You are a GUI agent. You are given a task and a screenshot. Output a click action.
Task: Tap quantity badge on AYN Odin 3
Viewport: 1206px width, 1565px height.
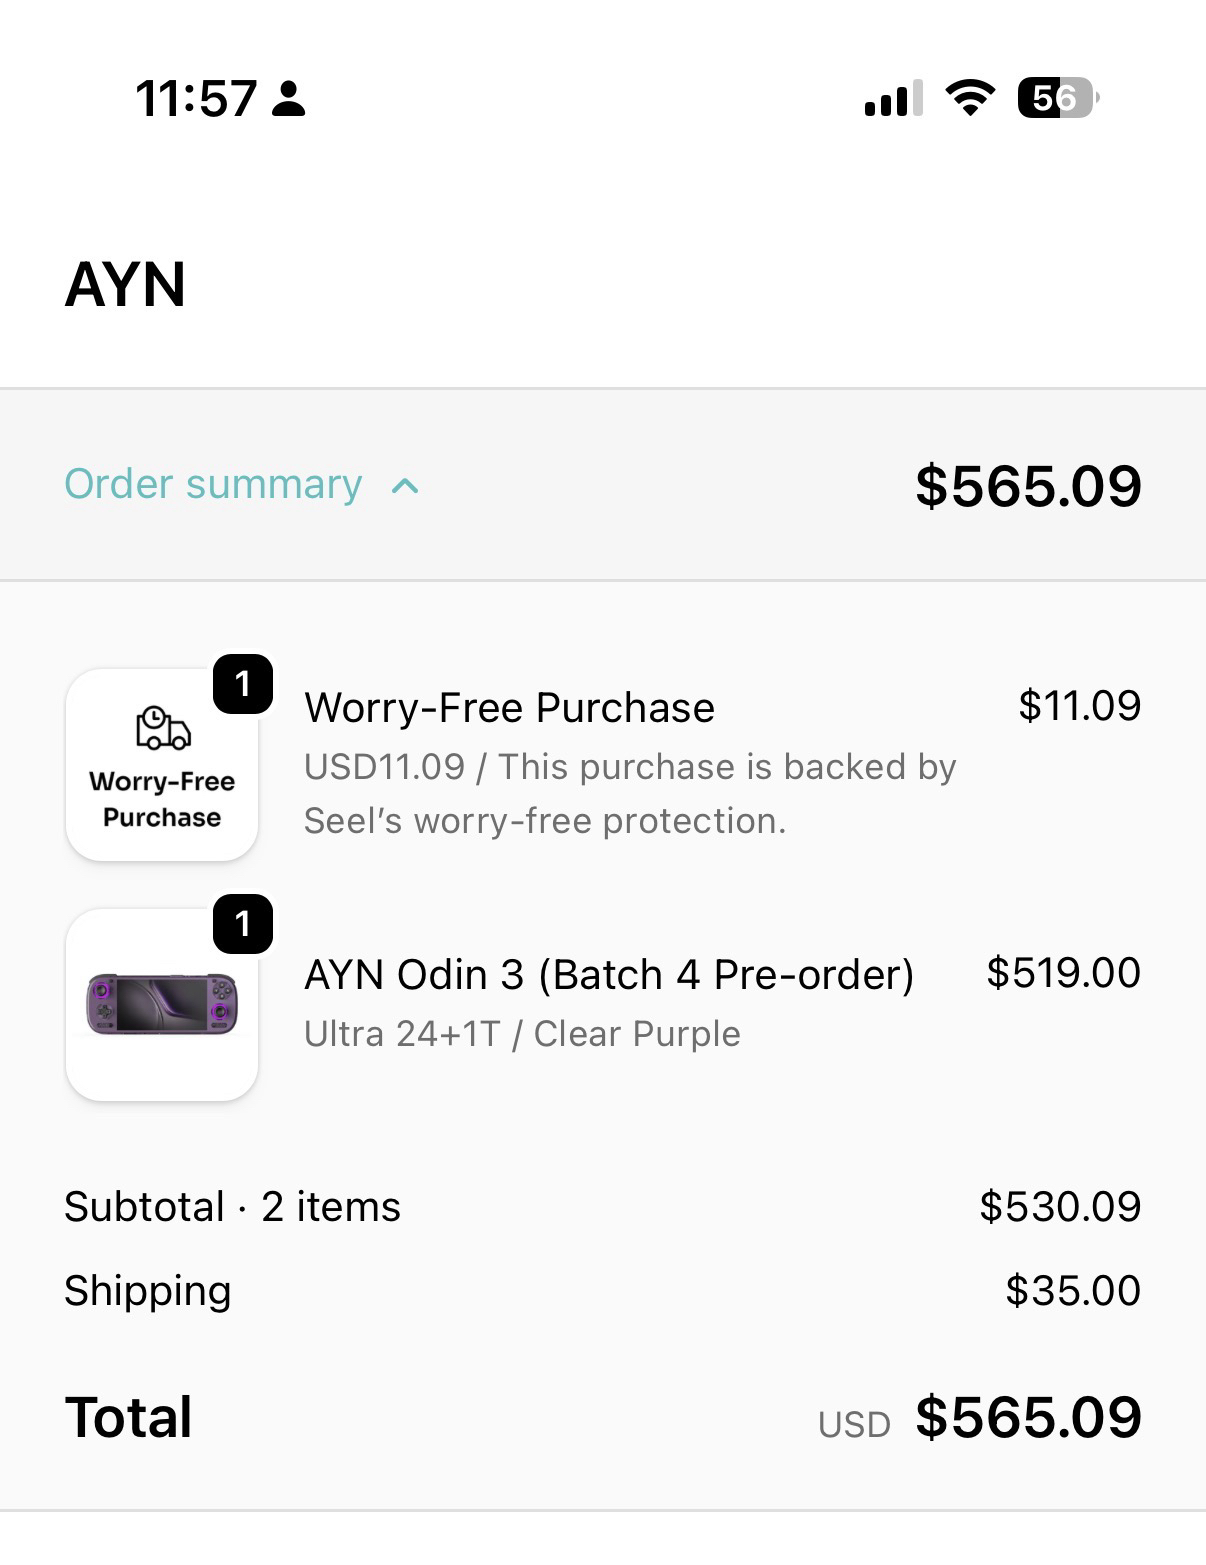(243, 924)
